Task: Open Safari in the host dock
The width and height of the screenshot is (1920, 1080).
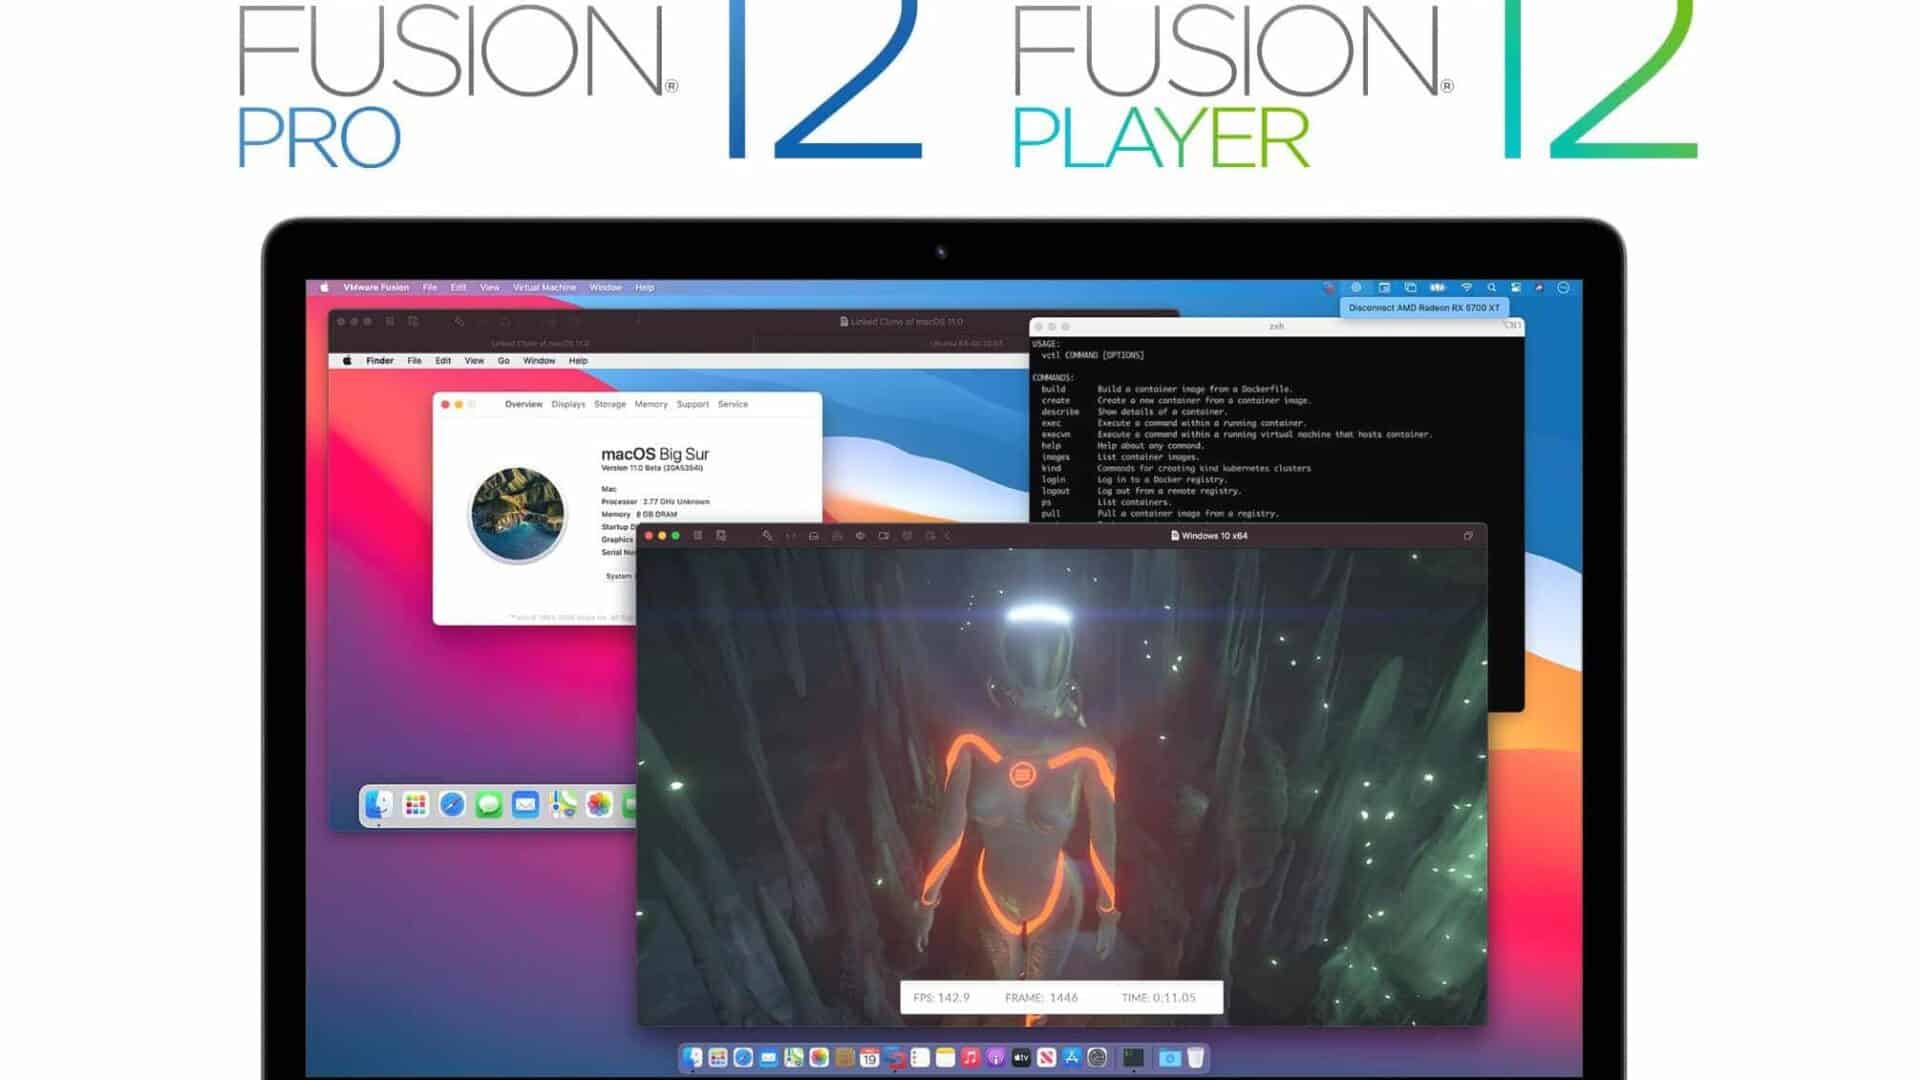Action: pos(743,1057)
